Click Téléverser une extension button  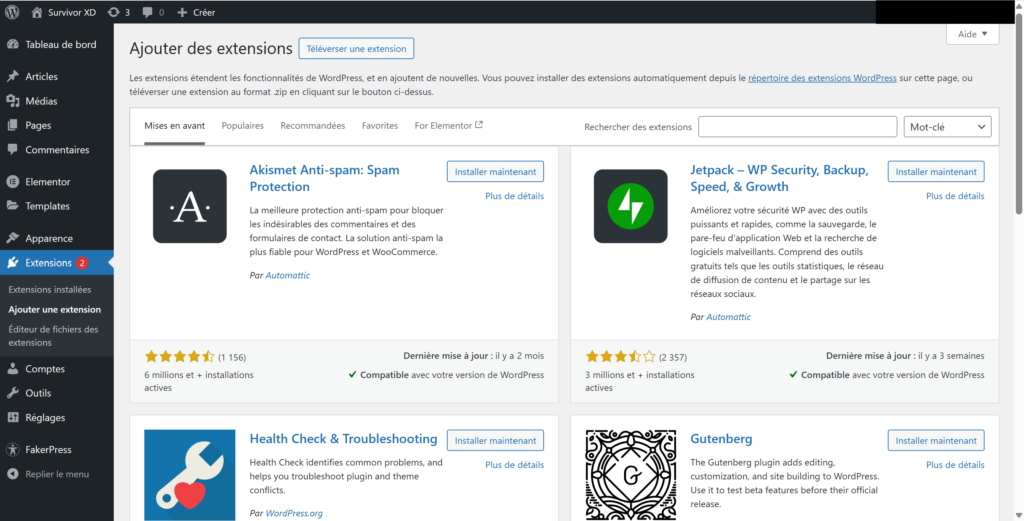pyautogui.click(x=356, y=48)
